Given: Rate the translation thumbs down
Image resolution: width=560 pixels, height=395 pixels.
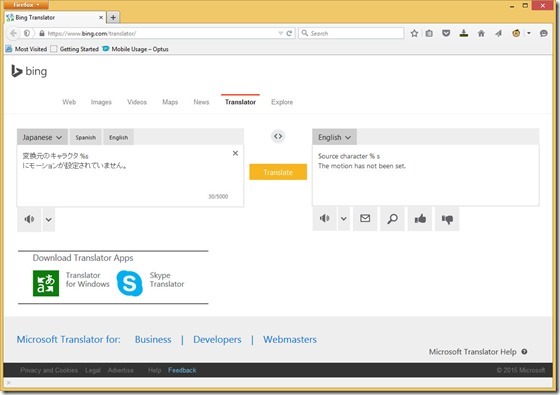Looking at the screenshot, I should tap(447, 218).
